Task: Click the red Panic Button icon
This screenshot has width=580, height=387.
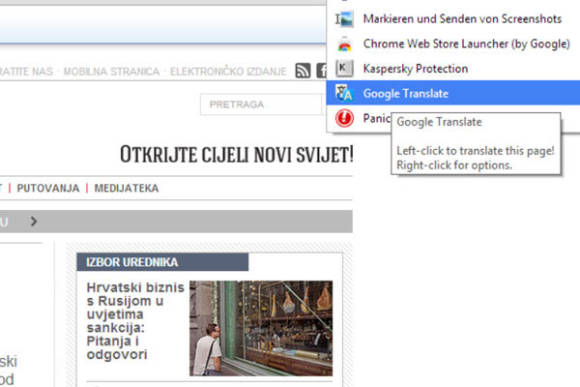Action: pos(344,118)
